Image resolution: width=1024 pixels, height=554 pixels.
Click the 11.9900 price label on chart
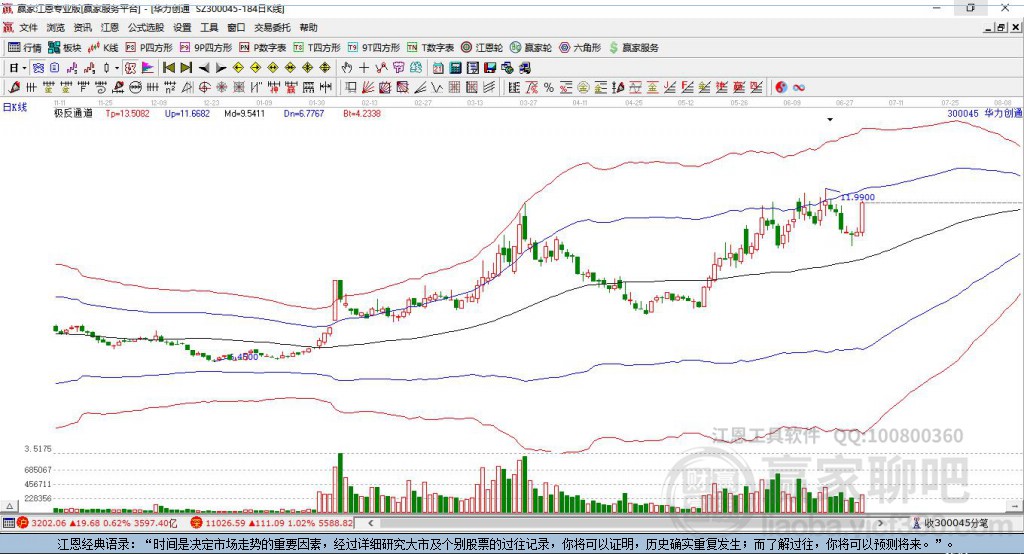pyautogui.click(x=857, y=197)
